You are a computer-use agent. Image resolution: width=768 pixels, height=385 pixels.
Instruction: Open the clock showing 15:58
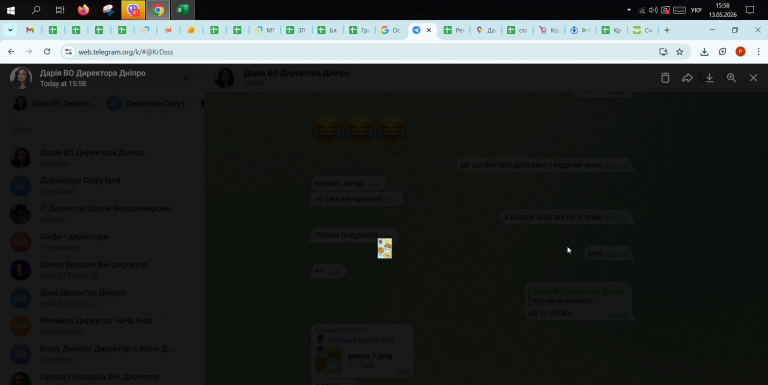[x=722, y=10]
